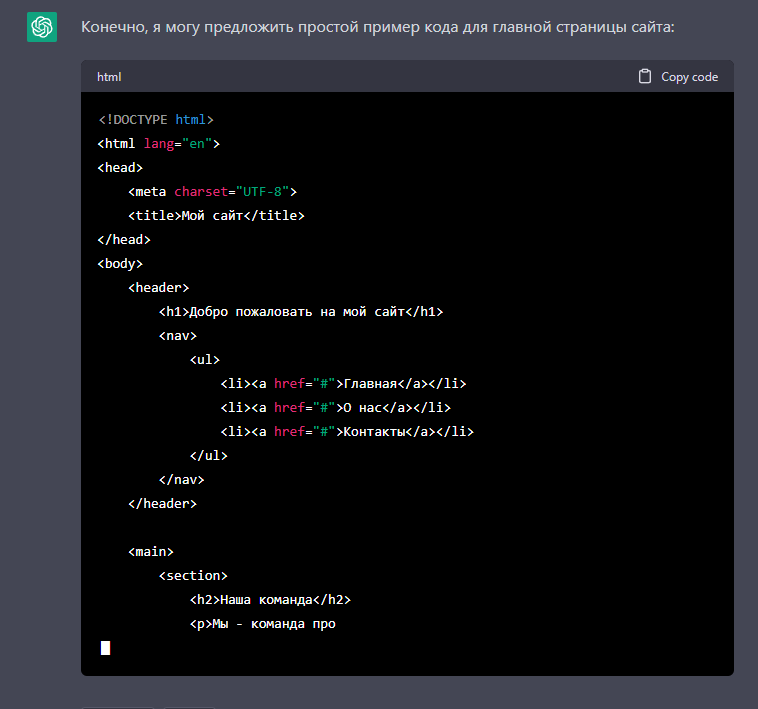Click the opening <head> tag line
Image resolution: width=758 pixels, height=709 pixels.
(120, 168)
